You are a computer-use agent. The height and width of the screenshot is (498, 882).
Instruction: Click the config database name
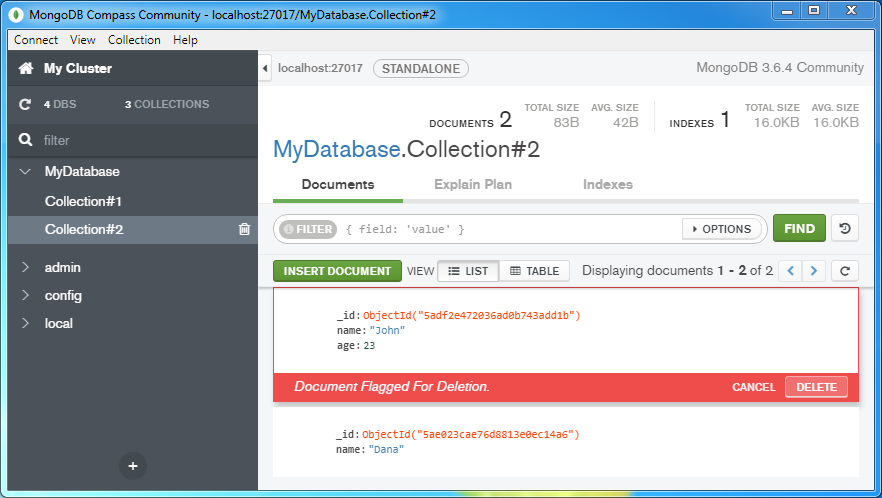point(63,295)
